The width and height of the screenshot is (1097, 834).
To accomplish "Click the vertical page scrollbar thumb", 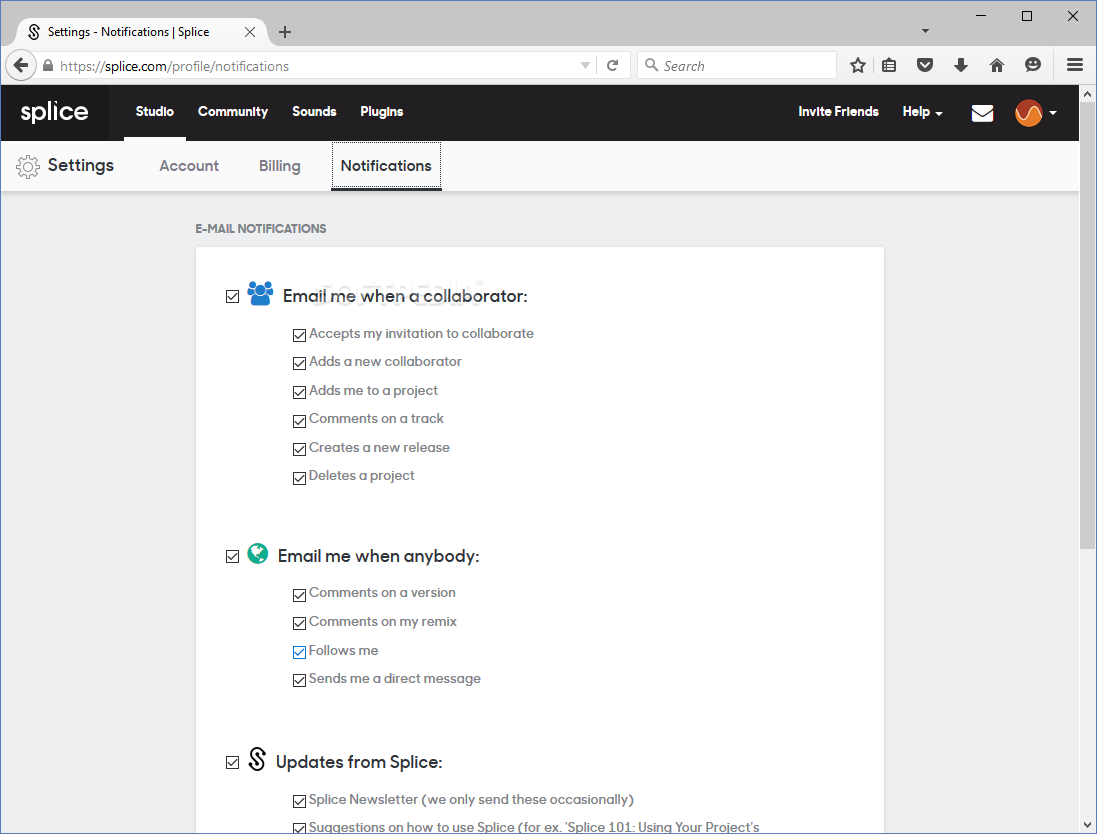I will click(x=1087, y=325).
